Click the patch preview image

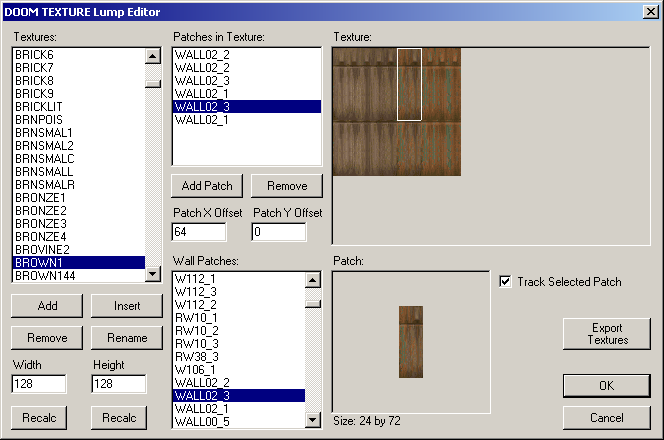(411, 342)
